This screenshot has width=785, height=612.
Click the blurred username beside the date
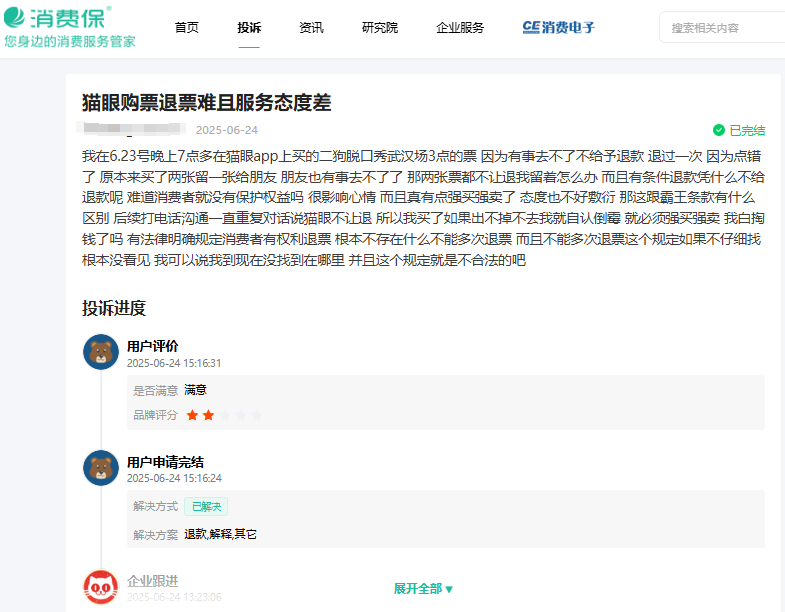(x=132, y=129)
